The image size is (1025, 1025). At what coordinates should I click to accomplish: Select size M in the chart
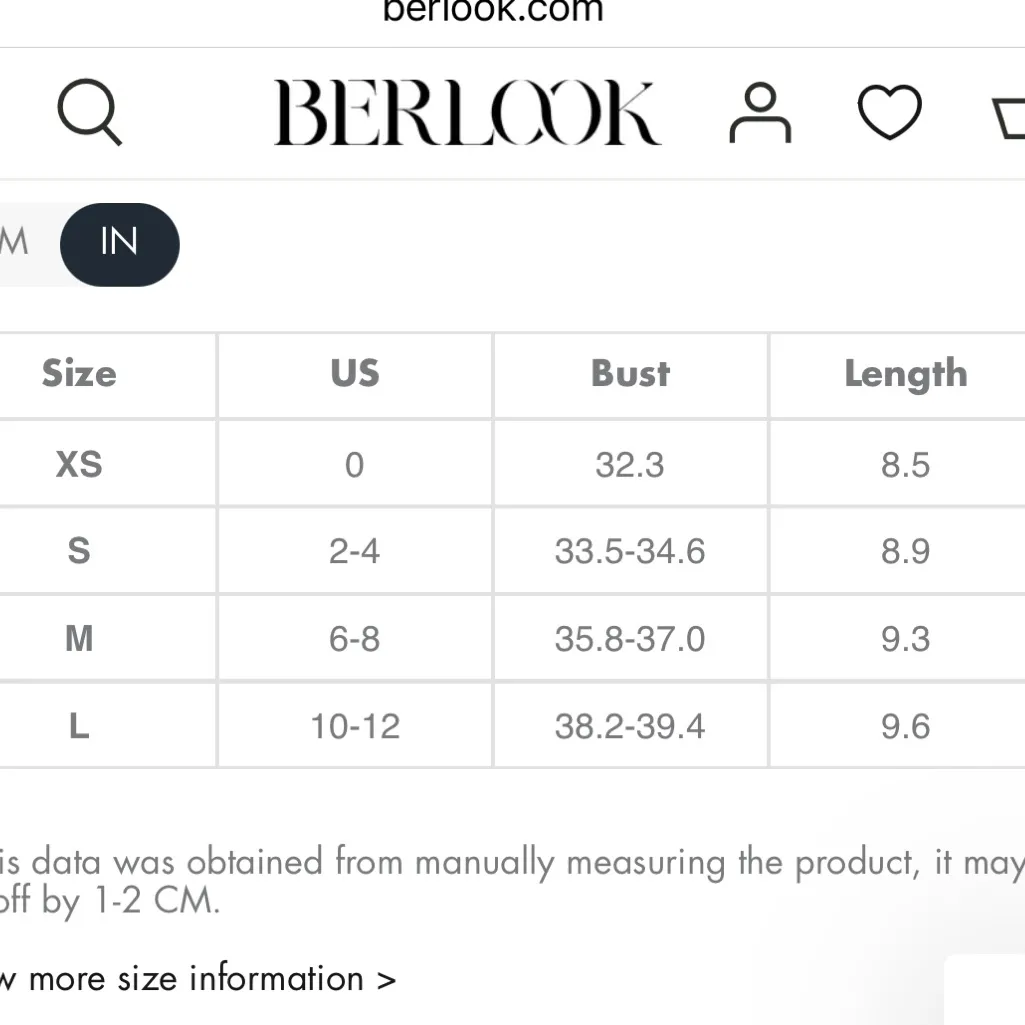pos(79,638)
